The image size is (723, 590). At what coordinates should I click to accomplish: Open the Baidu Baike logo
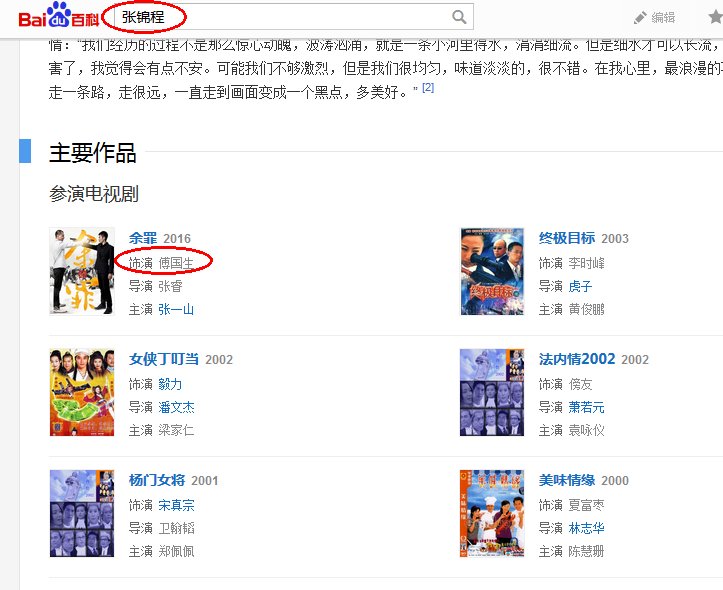coord(59,15)
